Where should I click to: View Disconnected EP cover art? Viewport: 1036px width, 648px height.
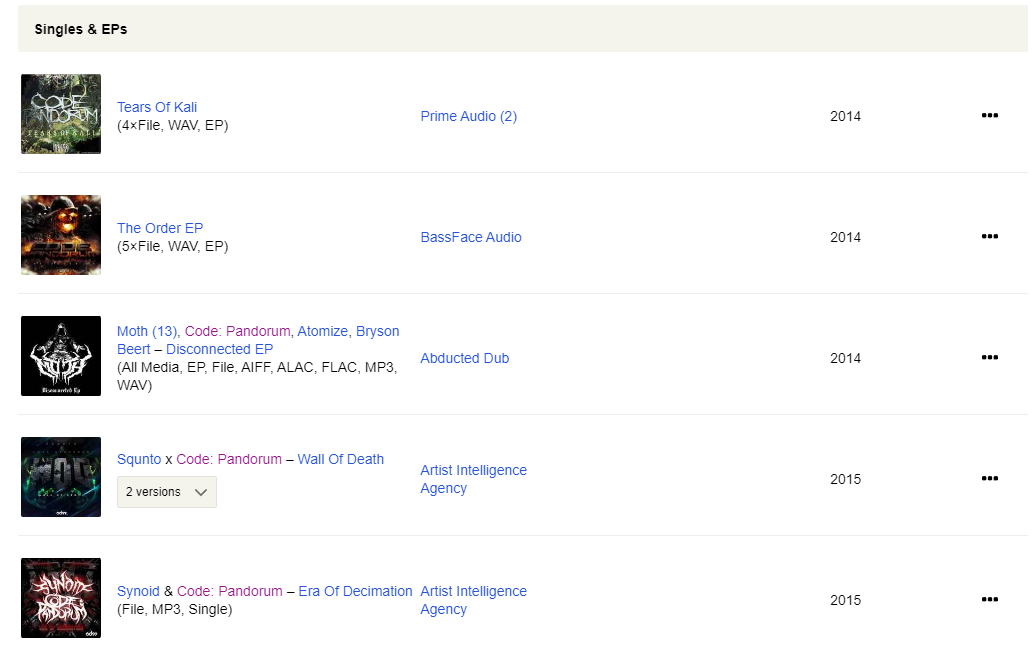pyautogui.click(x=61, y=356)
